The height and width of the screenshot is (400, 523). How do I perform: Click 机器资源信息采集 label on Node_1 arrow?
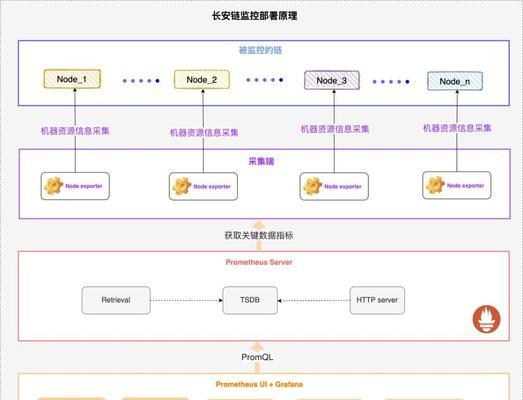(x=75, y=131)
